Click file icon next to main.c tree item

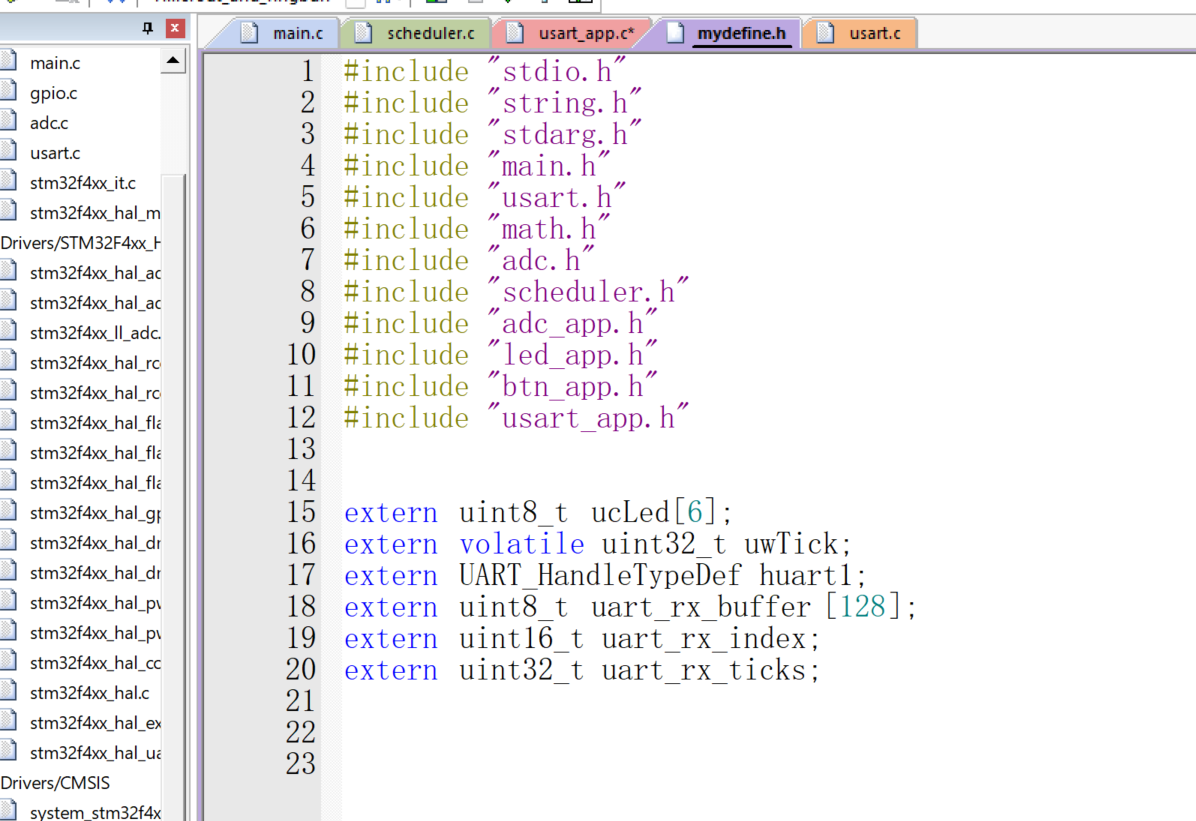click(8, 61)
